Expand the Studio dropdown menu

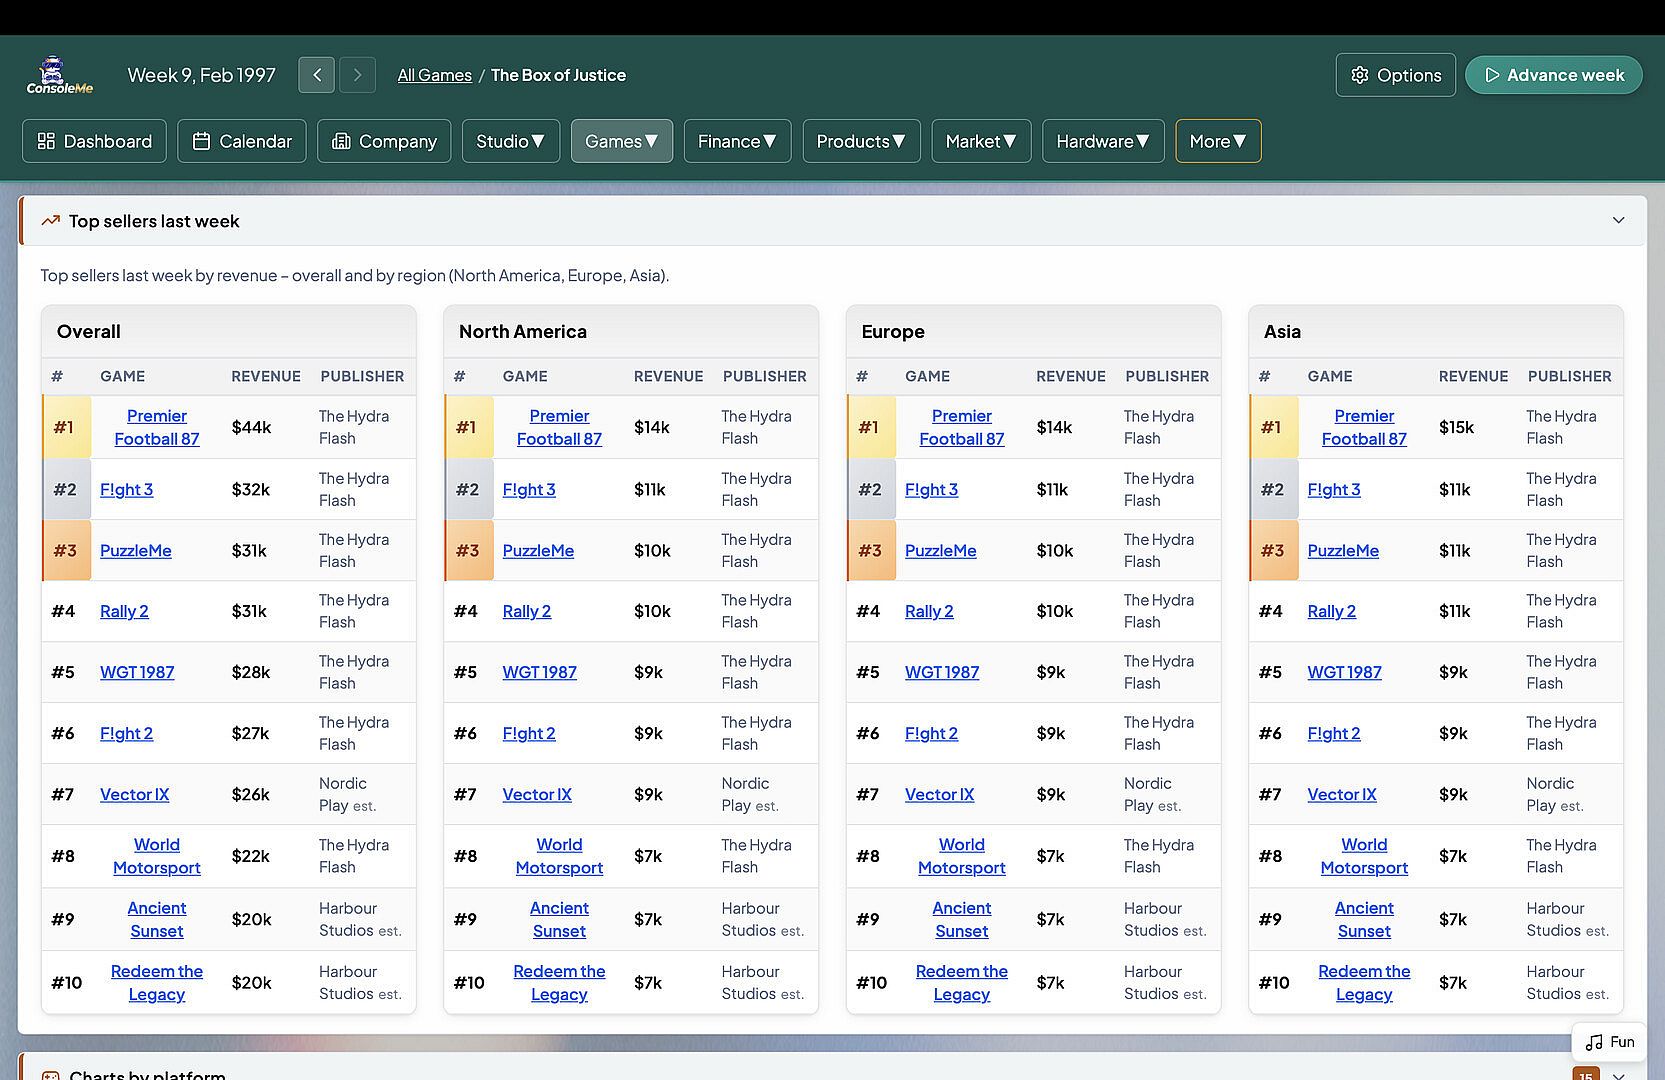point(510,141)
